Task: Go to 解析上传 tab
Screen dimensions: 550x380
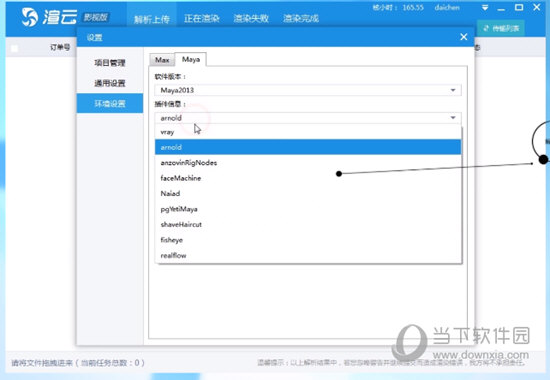Action: pos(152,19)
